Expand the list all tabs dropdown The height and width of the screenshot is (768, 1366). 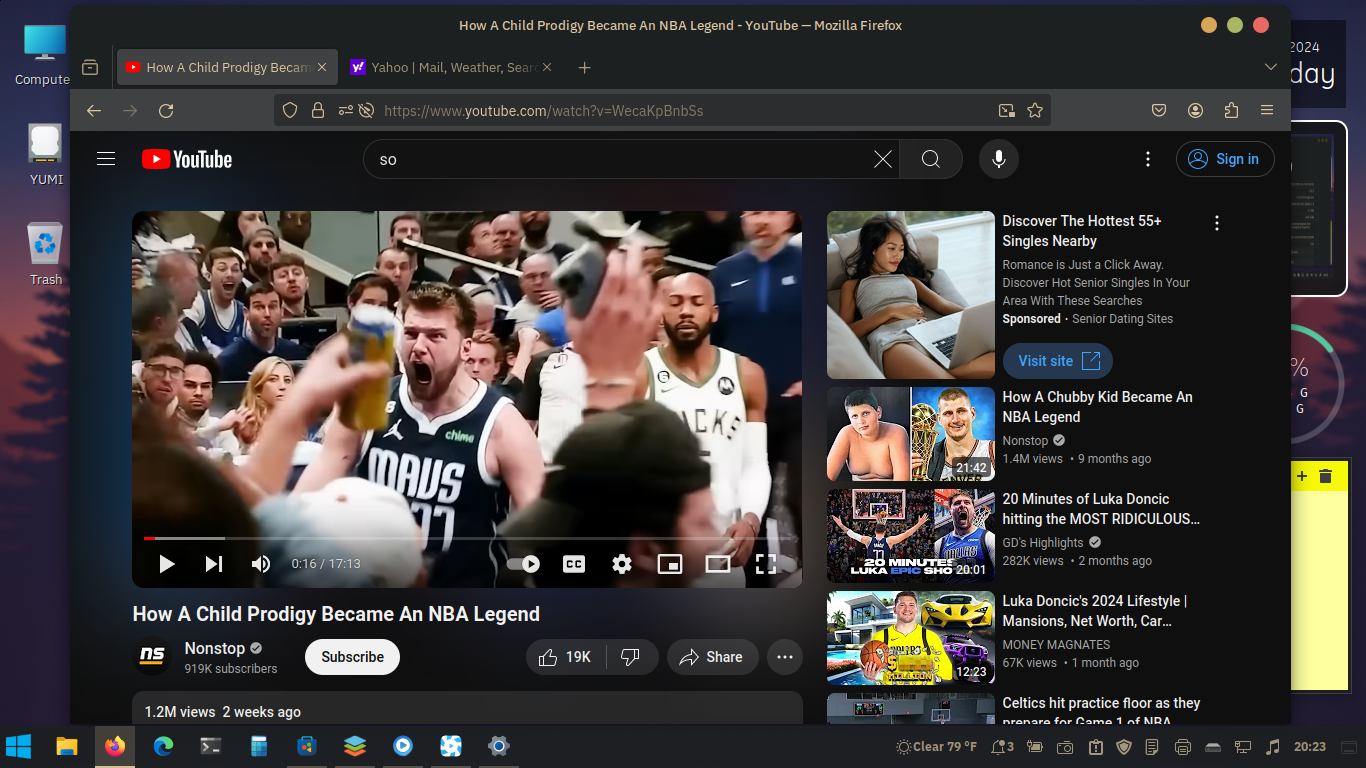coord(1271,67)
